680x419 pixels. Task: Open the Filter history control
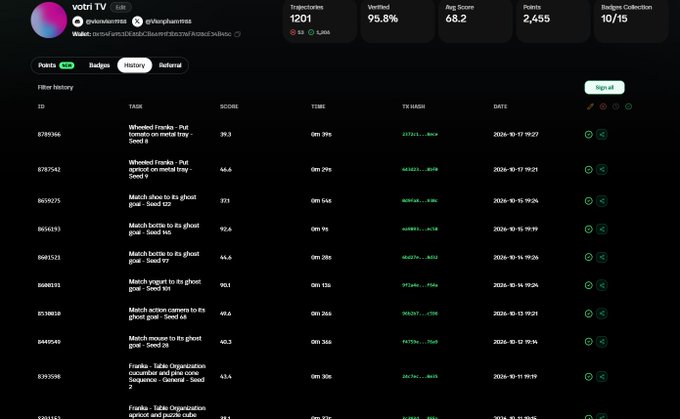click(x=56, y=87)
